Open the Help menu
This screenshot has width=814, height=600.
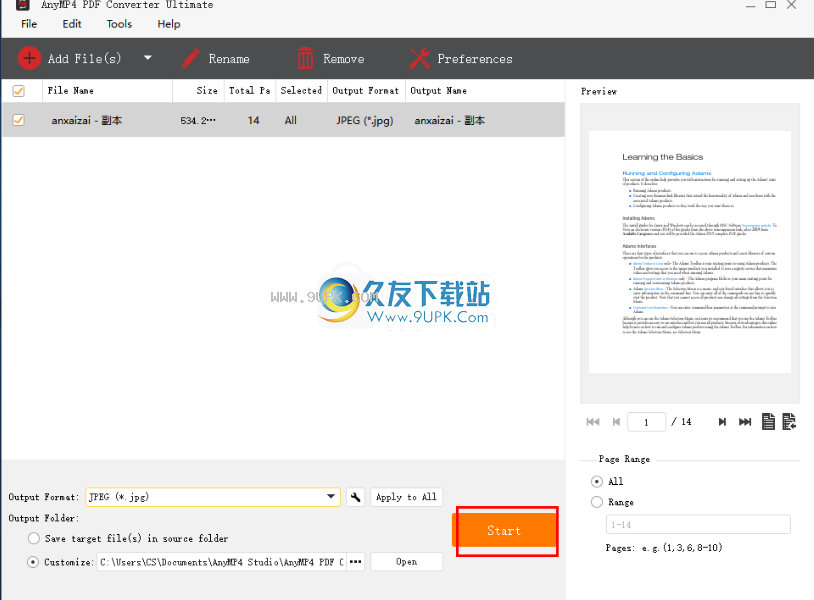[169, 24]
